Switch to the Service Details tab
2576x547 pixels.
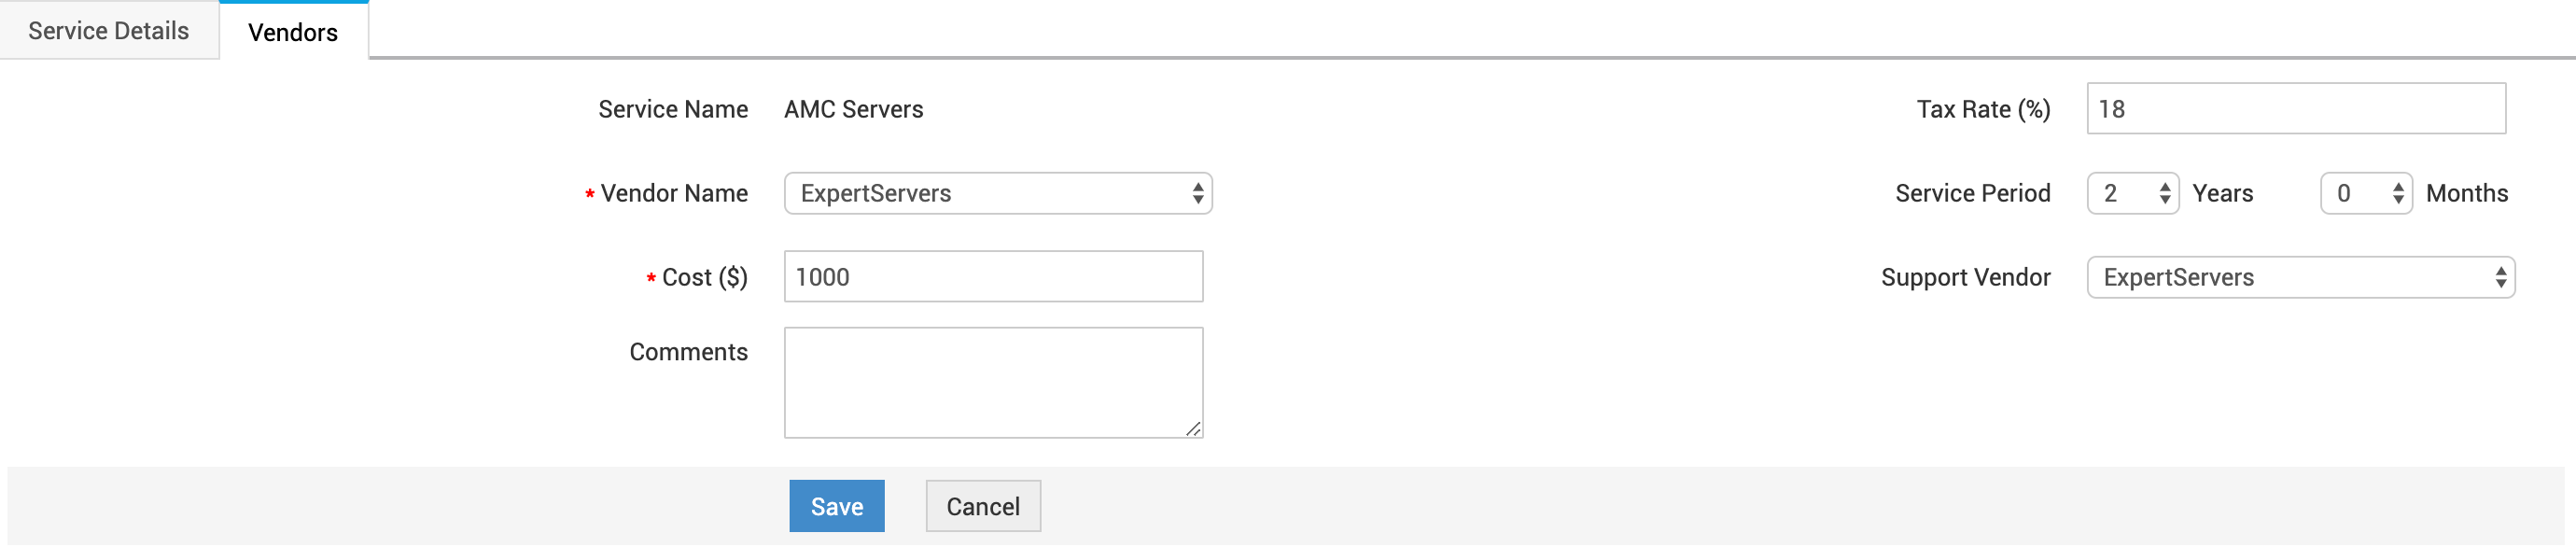click(108, 31)
